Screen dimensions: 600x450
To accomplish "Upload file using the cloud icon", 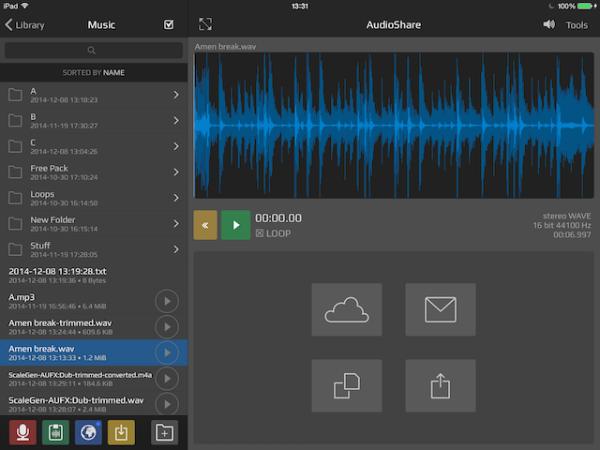I will click(347, 310).
